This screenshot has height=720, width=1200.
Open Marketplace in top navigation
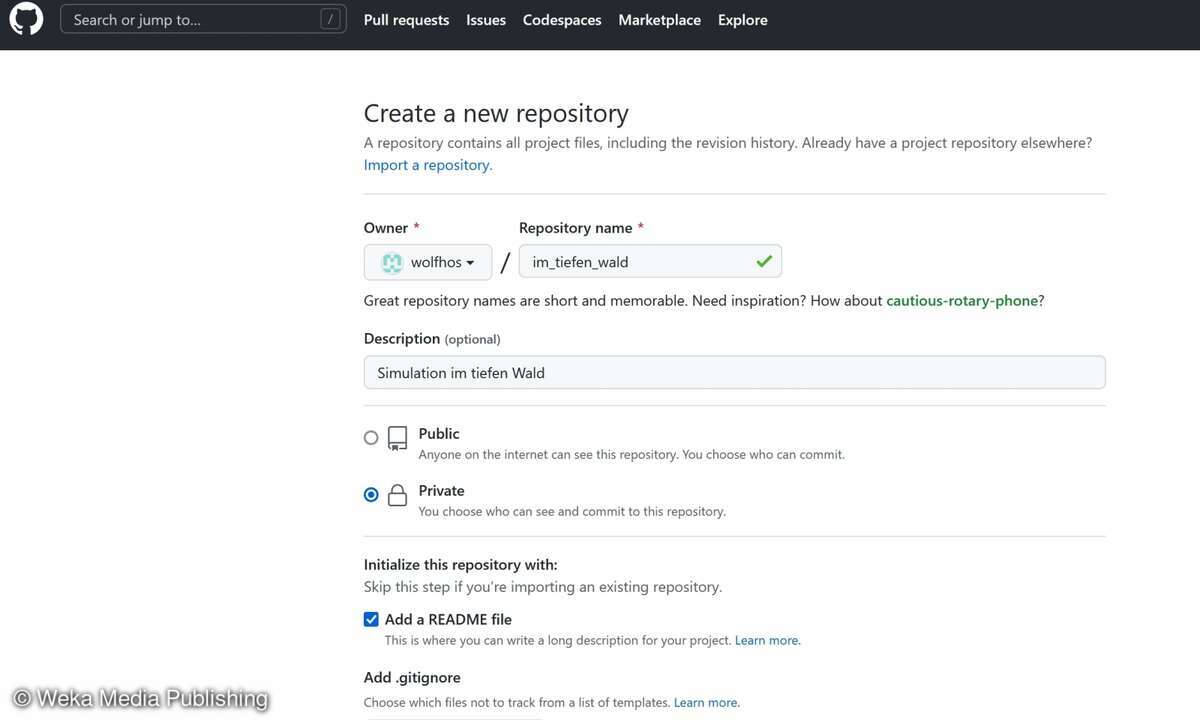click(660, 20)
